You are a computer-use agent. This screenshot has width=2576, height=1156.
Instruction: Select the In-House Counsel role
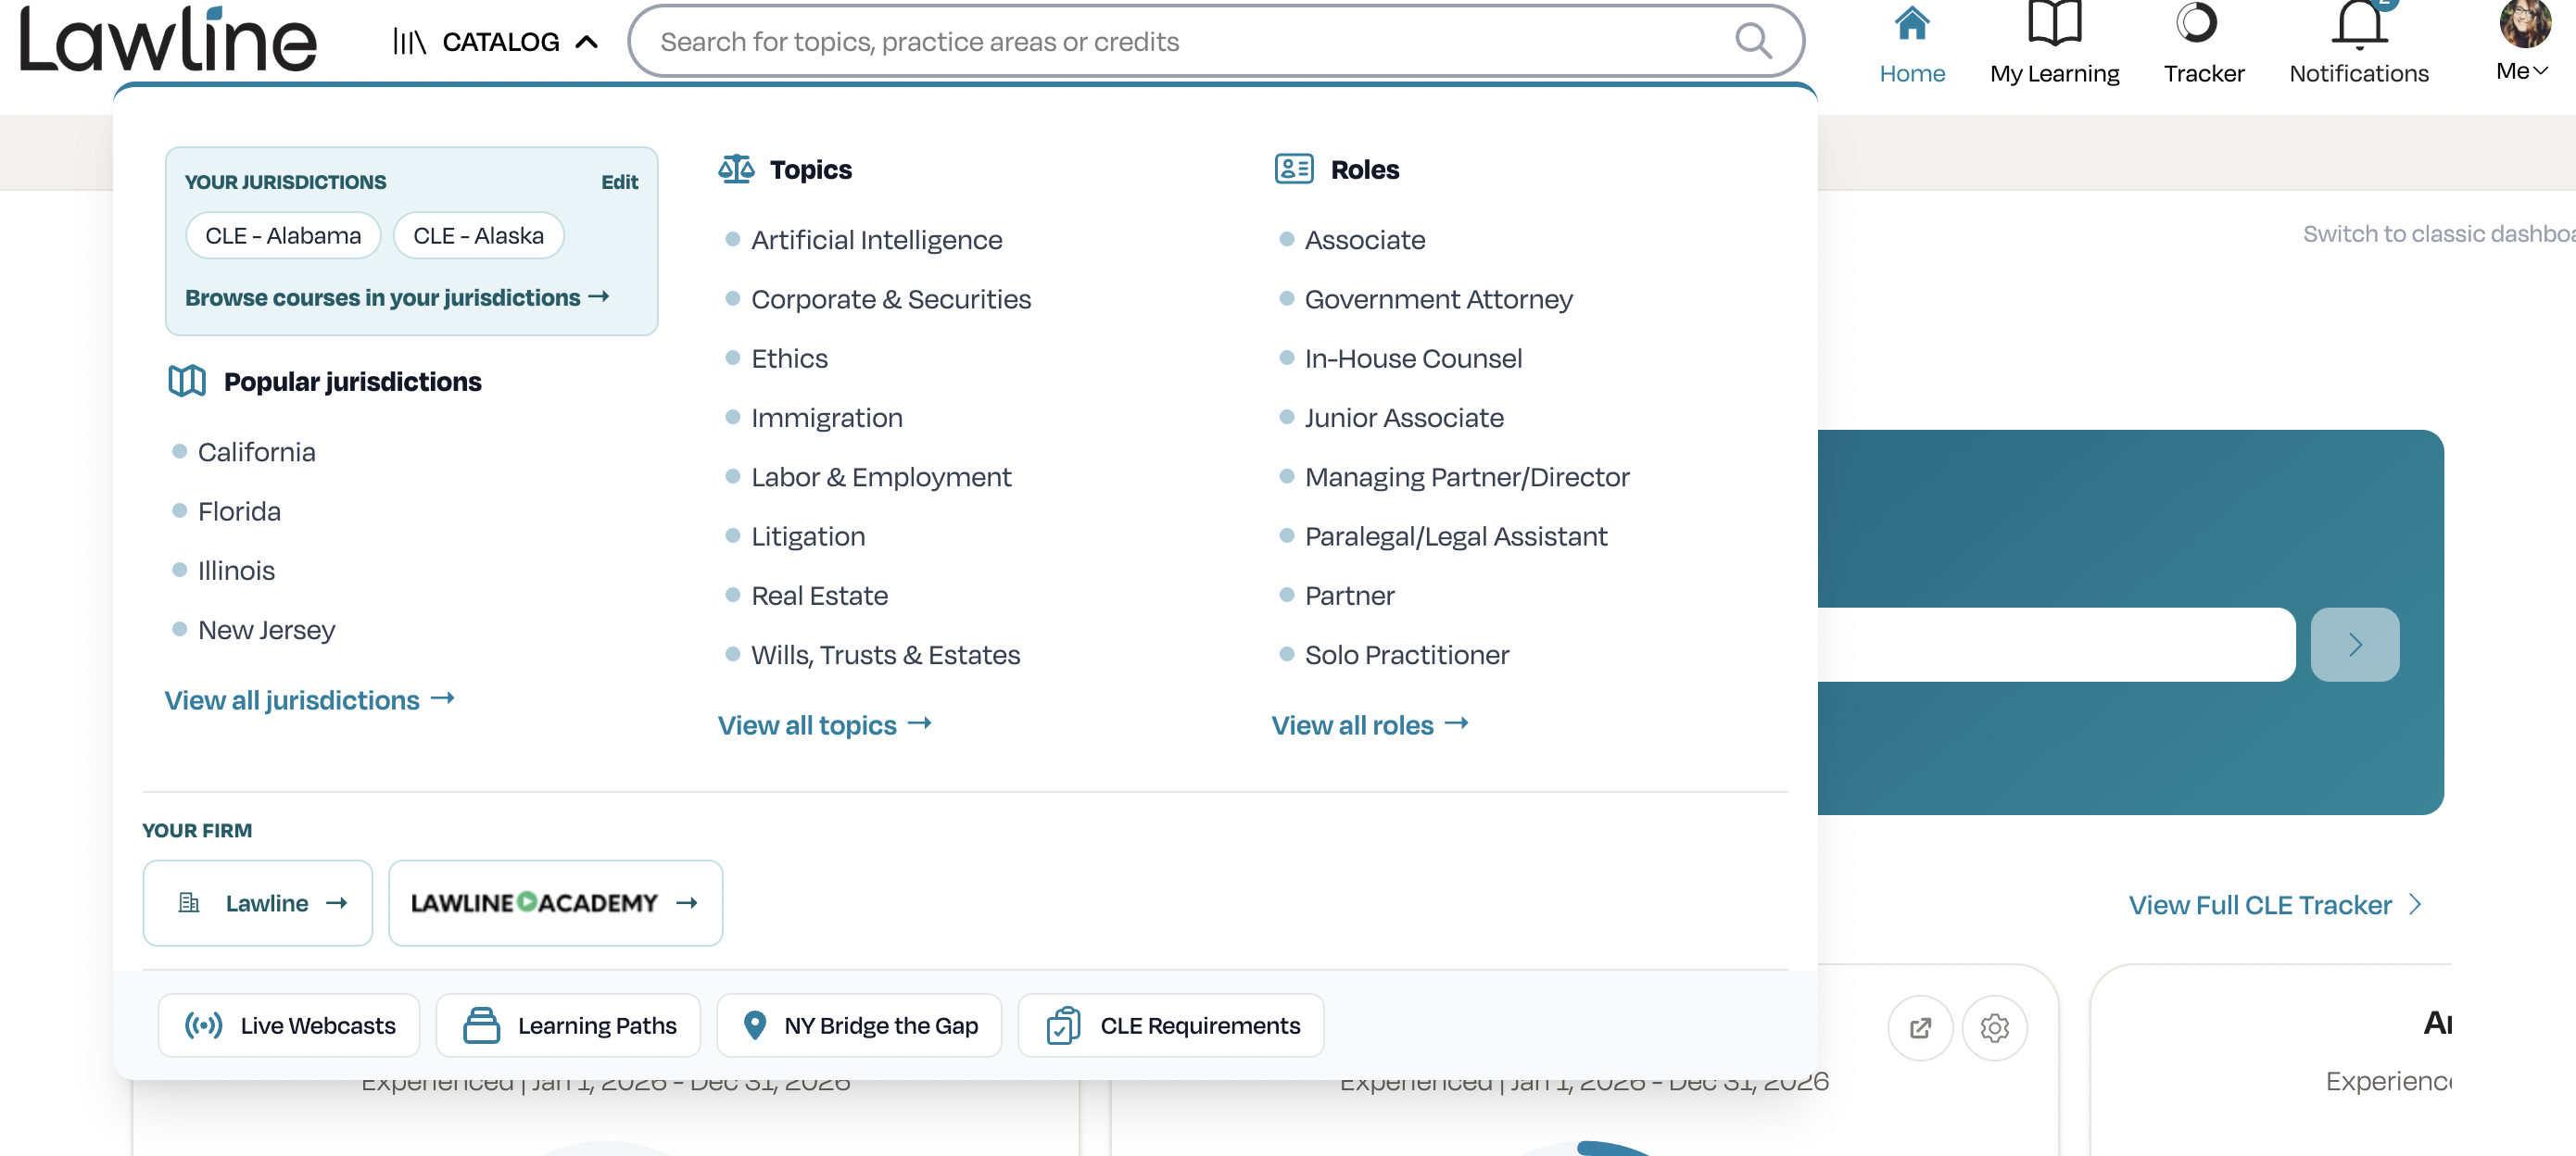(x=1412, y=359)
